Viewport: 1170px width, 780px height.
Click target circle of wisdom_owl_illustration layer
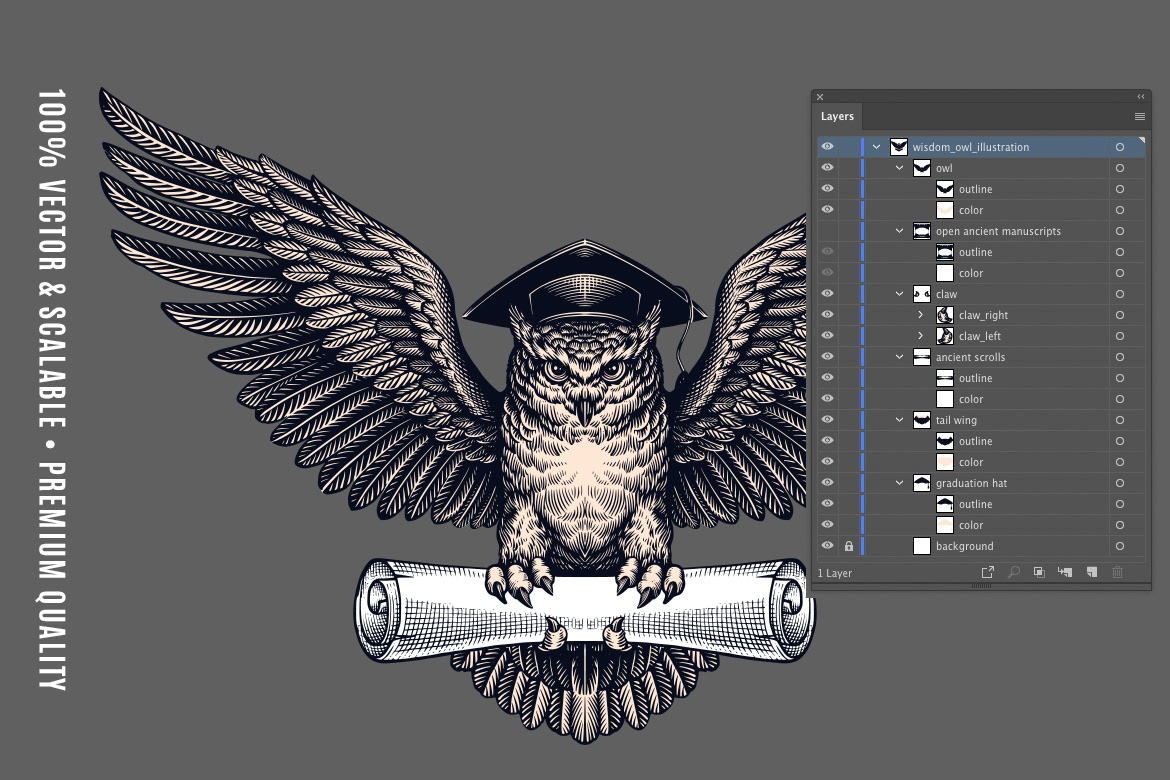(1120, 147)
